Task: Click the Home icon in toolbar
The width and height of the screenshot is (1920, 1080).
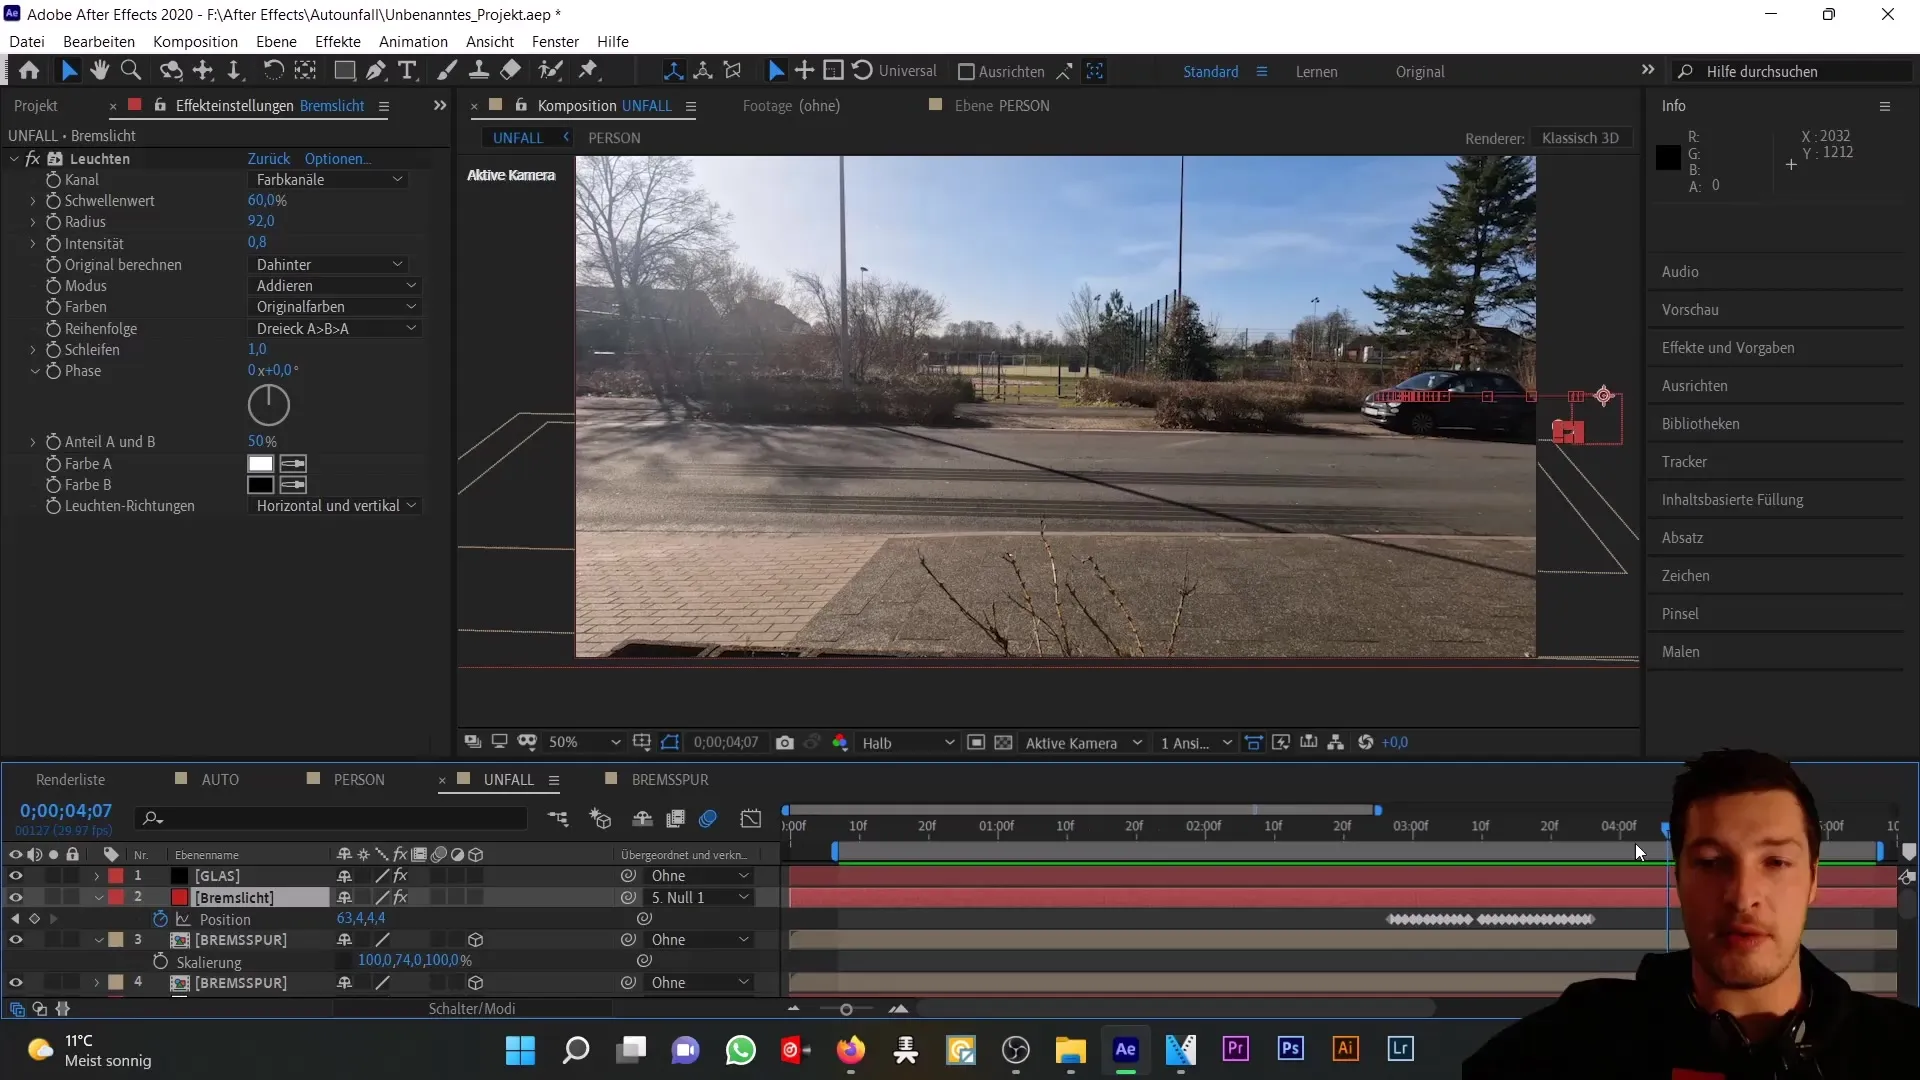Action: coord(29,71)
